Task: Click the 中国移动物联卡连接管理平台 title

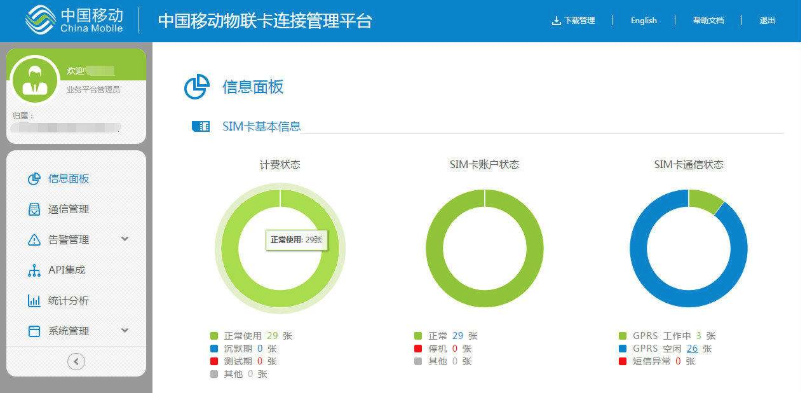Action: 265,21
